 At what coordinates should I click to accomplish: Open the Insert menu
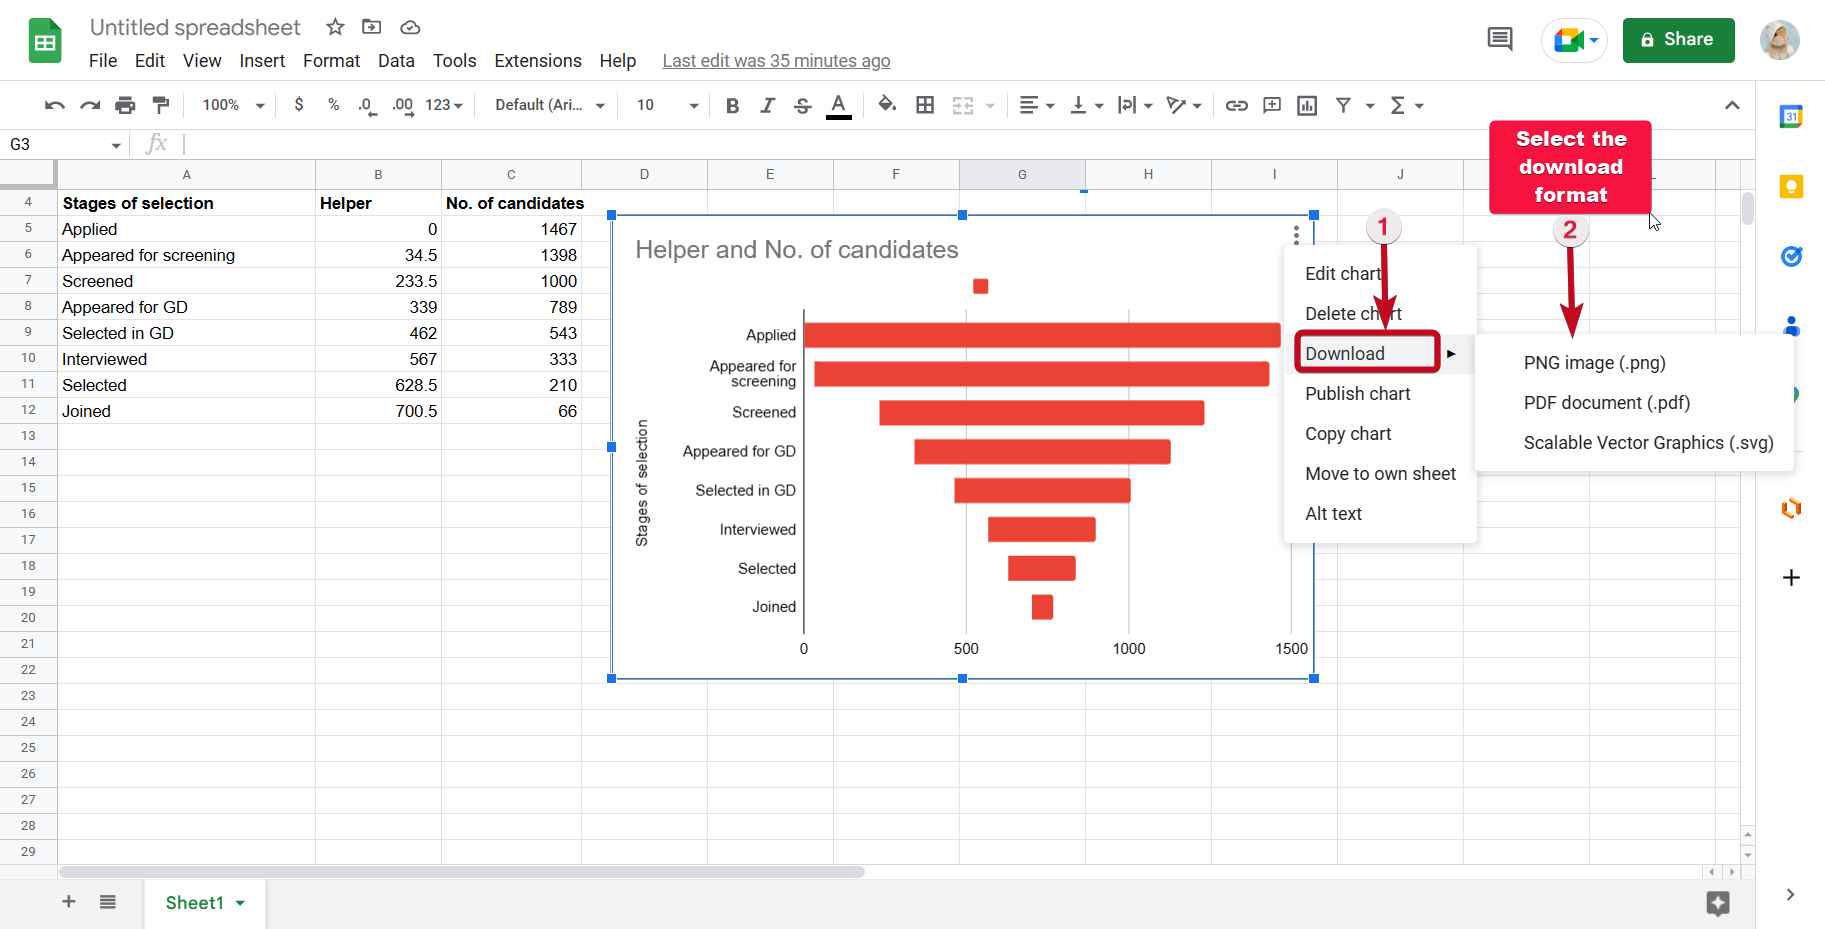[x=262, y=61]
